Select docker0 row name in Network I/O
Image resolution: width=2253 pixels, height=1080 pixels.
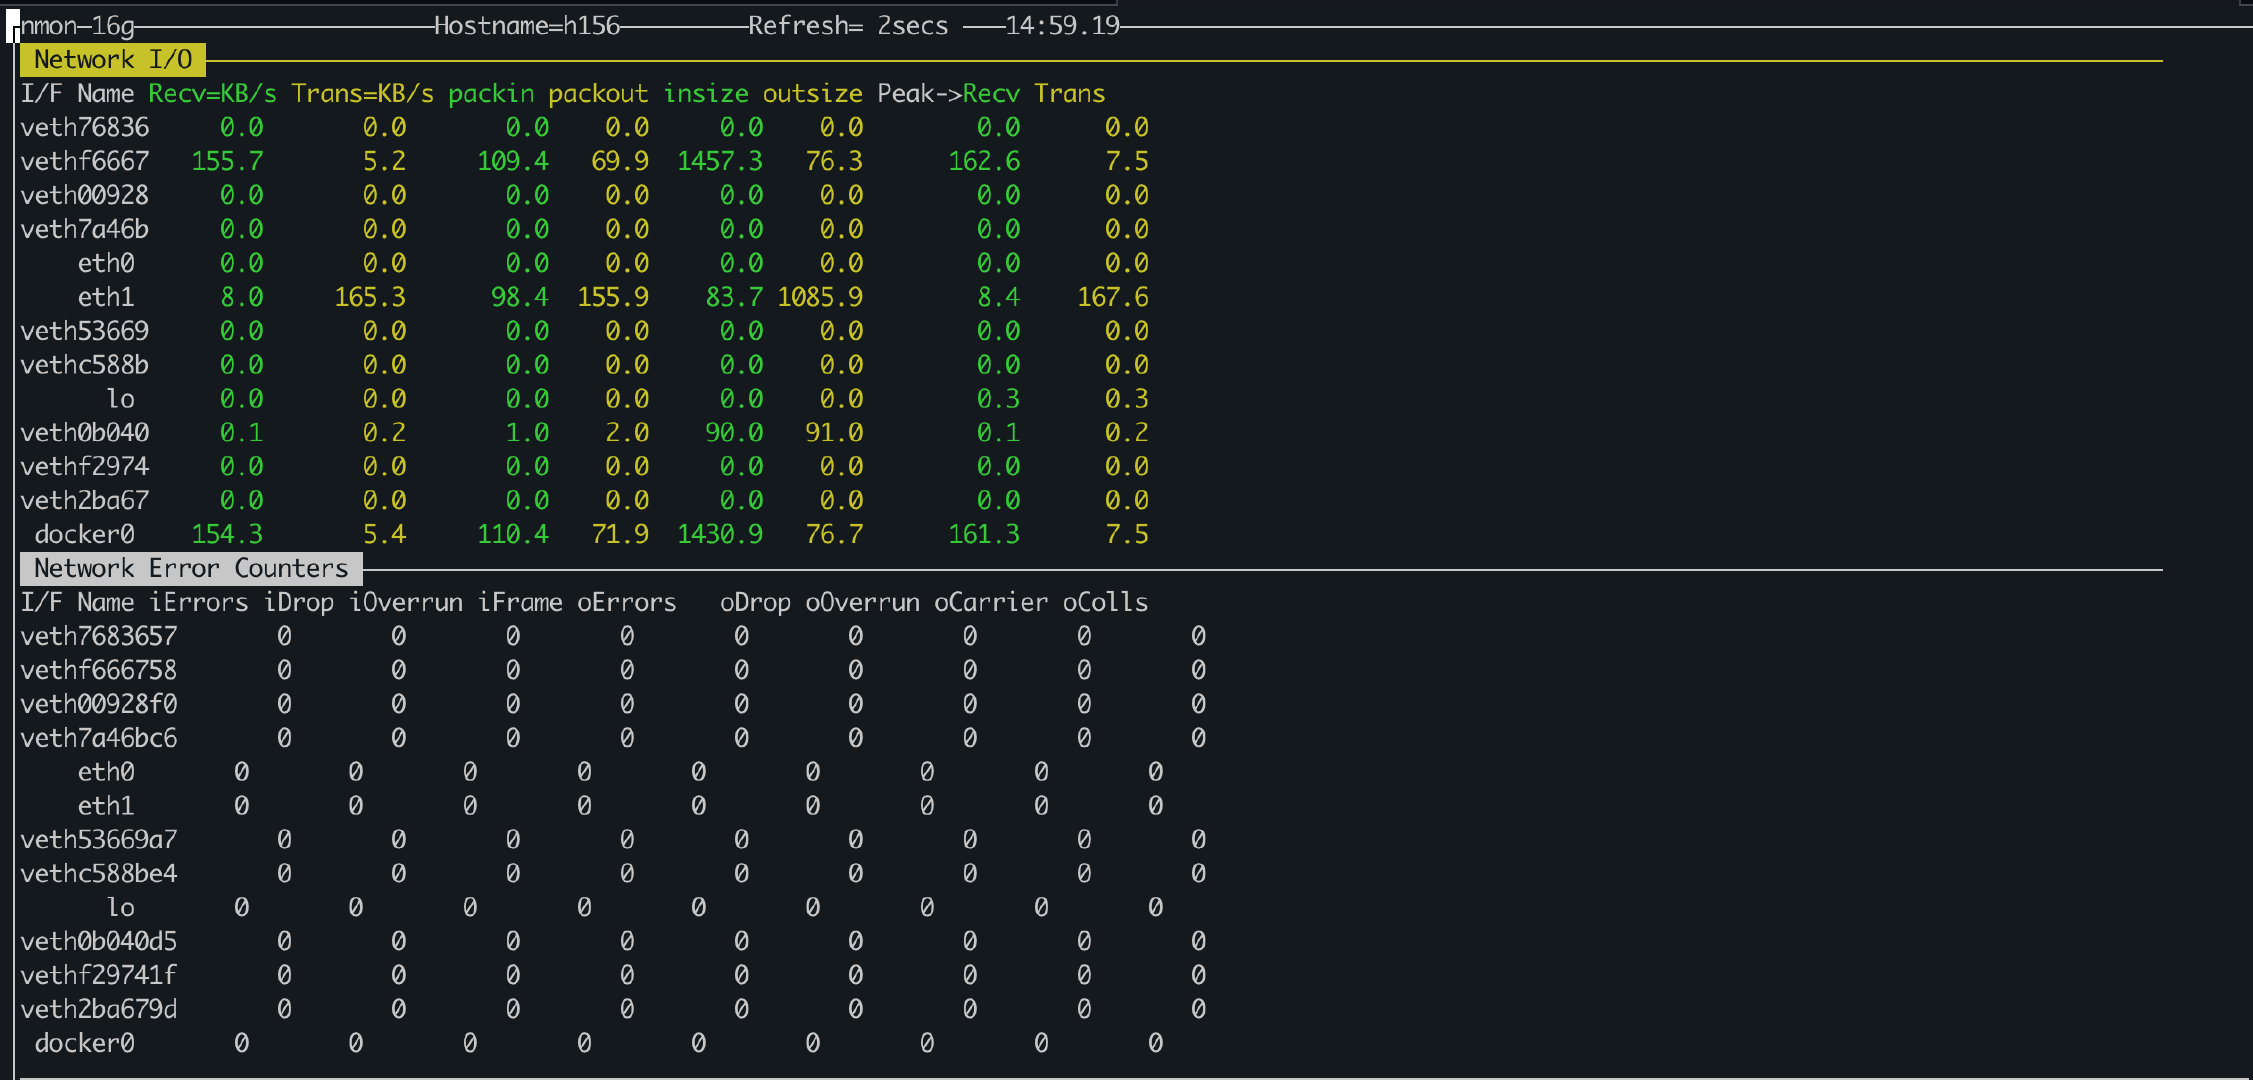click(85, 534)
